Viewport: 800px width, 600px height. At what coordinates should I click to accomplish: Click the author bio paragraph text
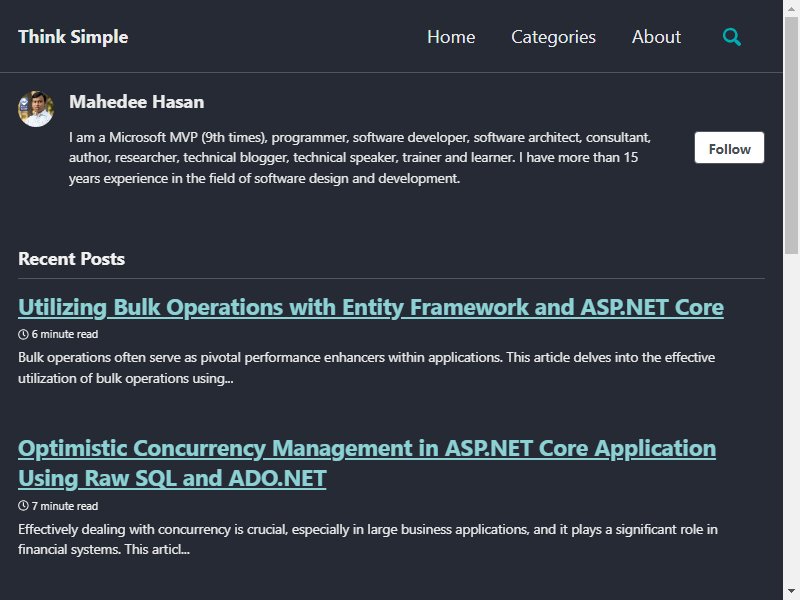(360, 158)
